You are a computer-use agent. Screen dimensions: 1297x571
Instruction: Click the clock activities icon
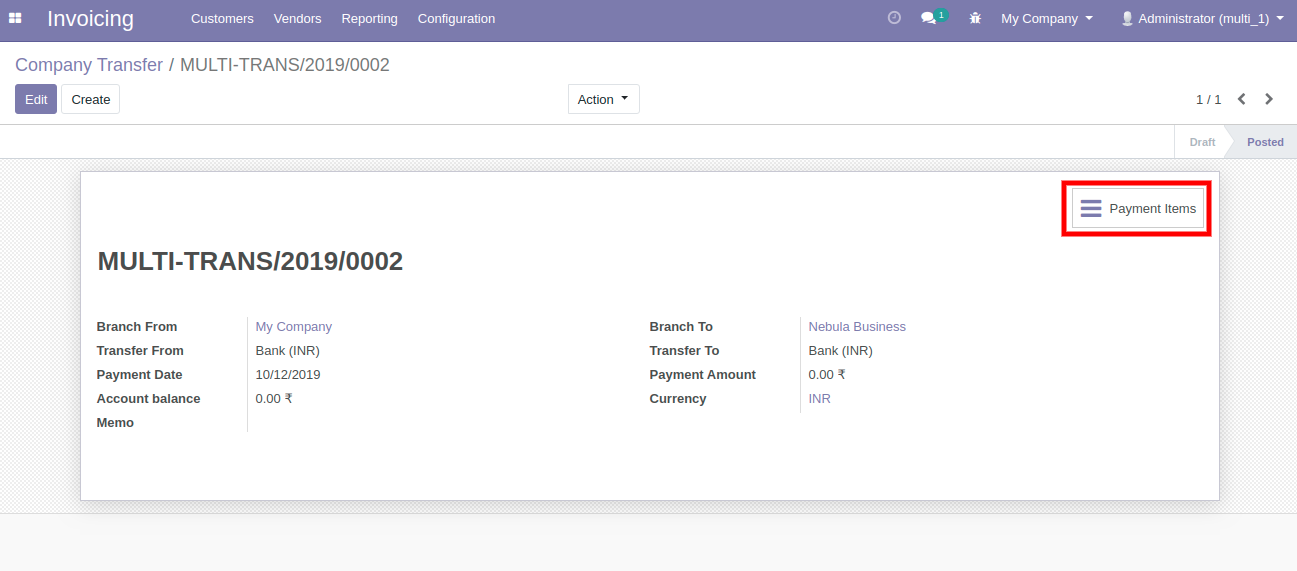(x=894, y=18)
